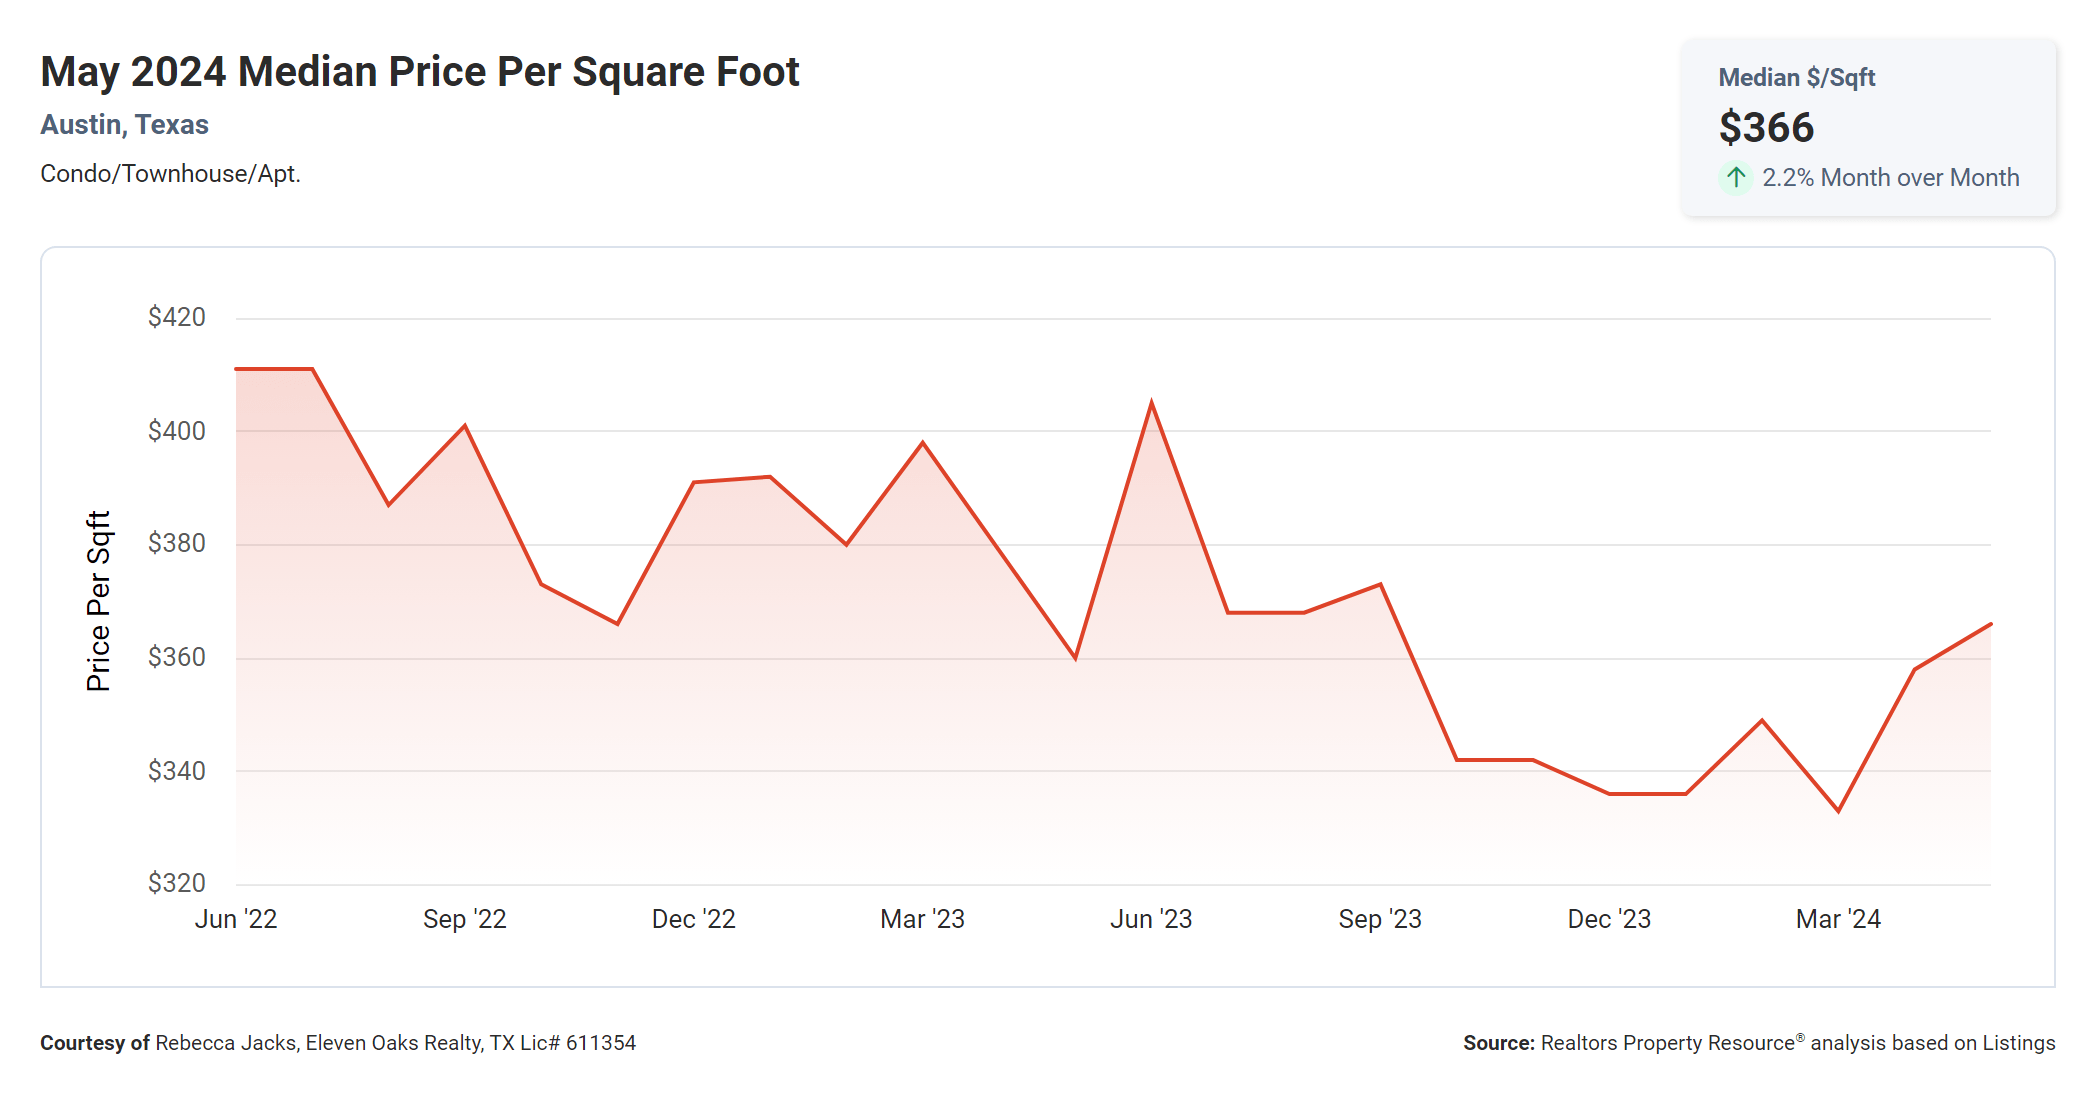Viewport: 2096px width, 1100px height.
Task: Click the chart title heading
Action: [x=419, y=72]
